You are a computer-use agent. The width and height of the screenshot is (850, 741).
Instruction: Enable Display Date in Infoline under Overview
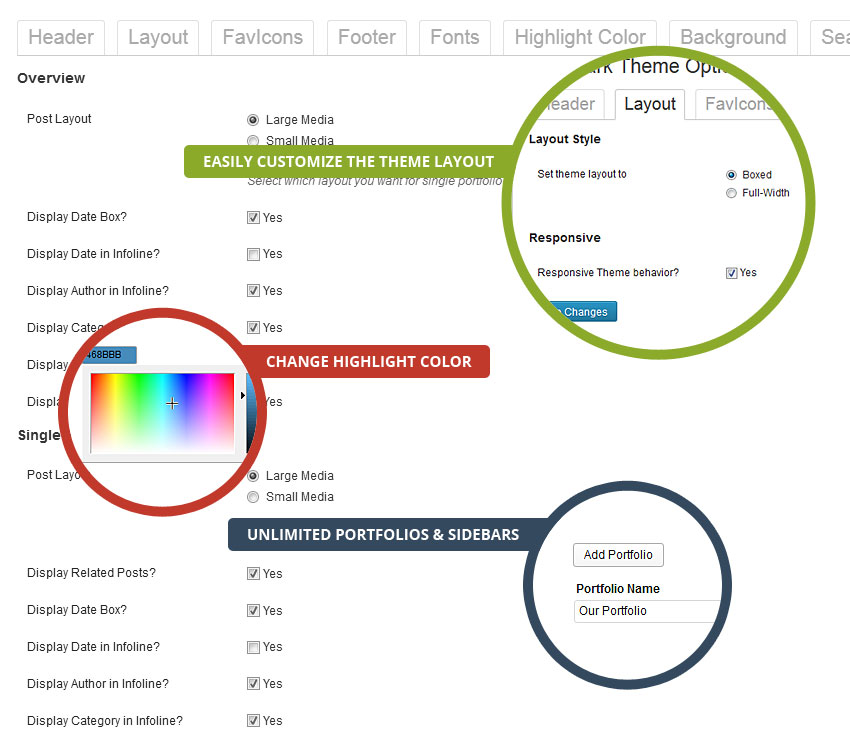(x=253, y=255)
